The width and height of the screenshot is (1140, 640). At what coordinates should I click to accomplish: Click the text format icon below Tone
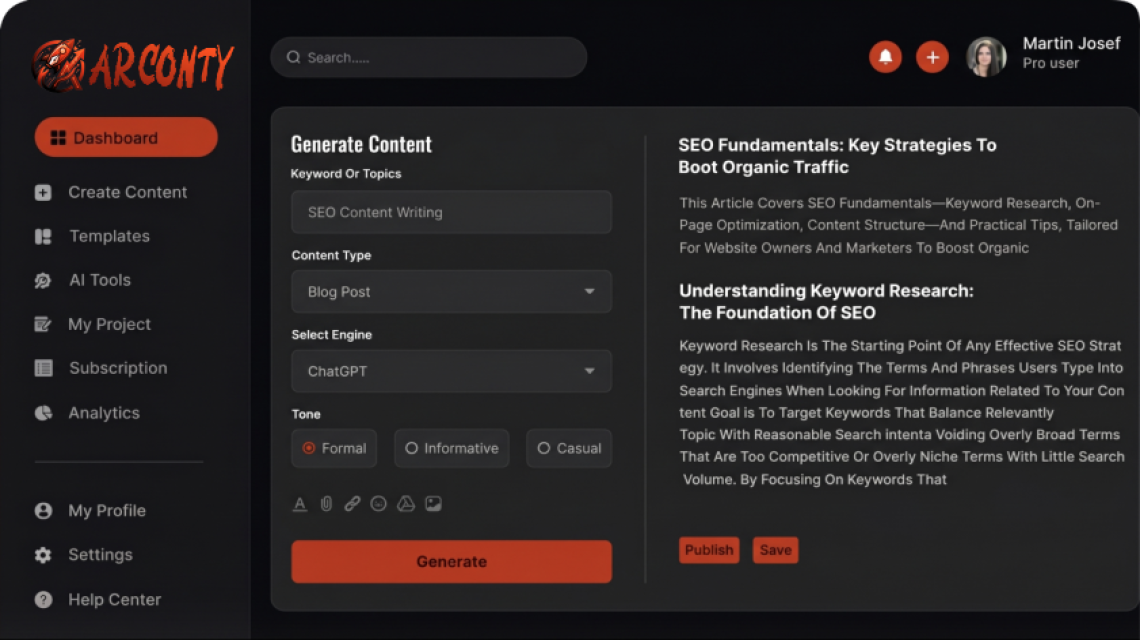pos(300,503)
